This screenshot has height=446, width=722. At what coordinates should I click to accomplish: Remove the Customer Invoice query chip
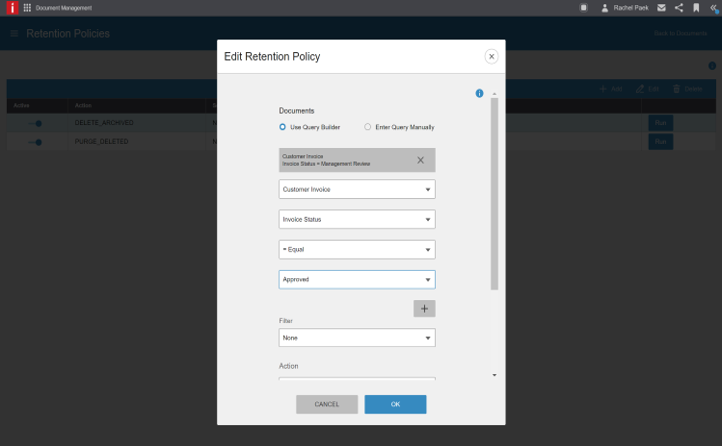(x=420, y=160)
